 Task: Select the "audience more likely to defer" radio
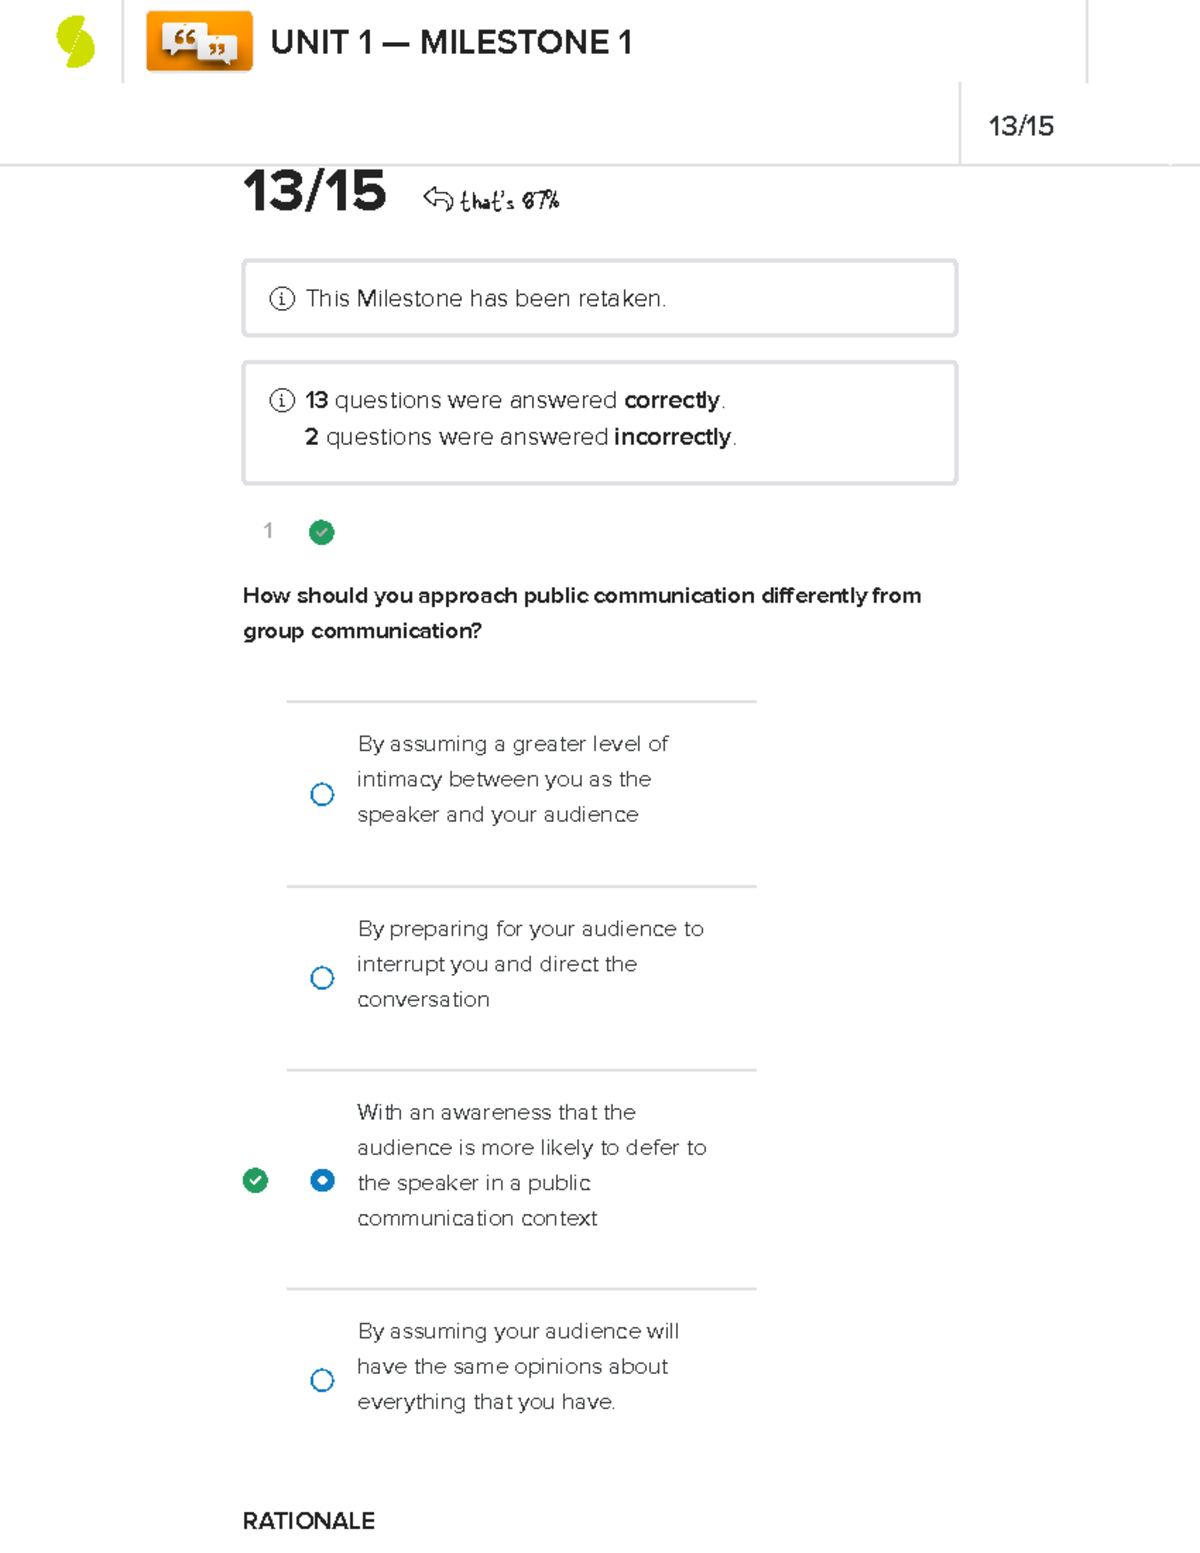322,1181
